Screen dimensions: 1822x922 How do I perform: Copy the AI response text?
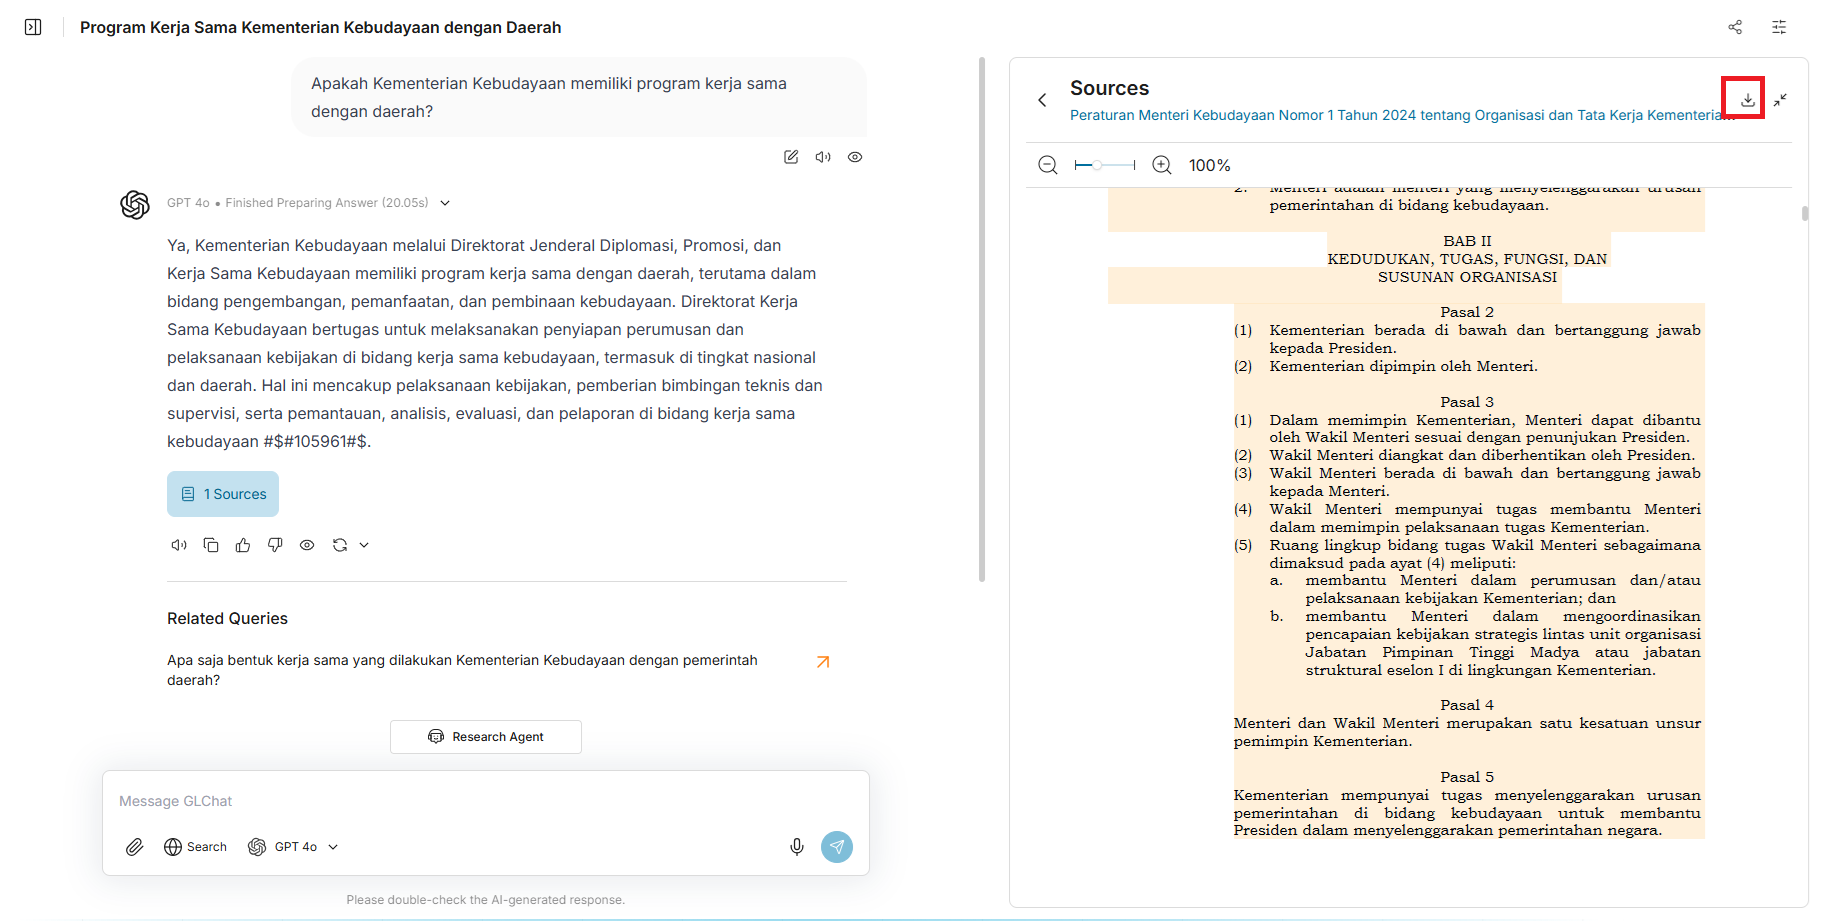[211, 545]
